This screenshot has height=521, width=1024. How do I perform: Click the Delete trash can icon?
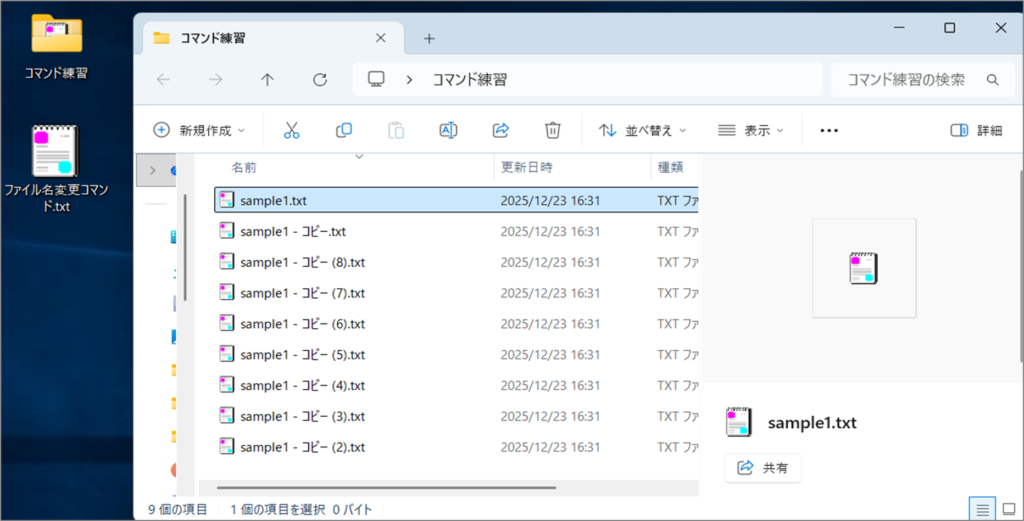point(553,130)
